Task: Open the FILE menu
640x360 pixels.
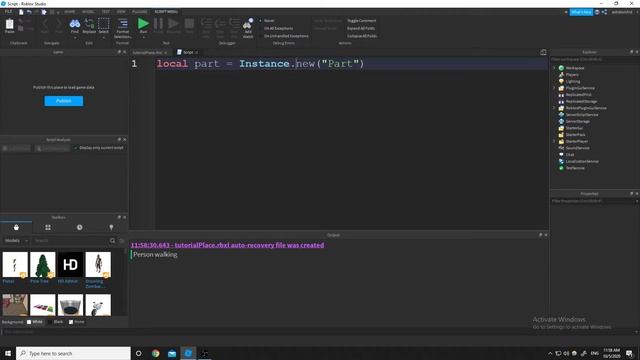Action: point(8,12)
